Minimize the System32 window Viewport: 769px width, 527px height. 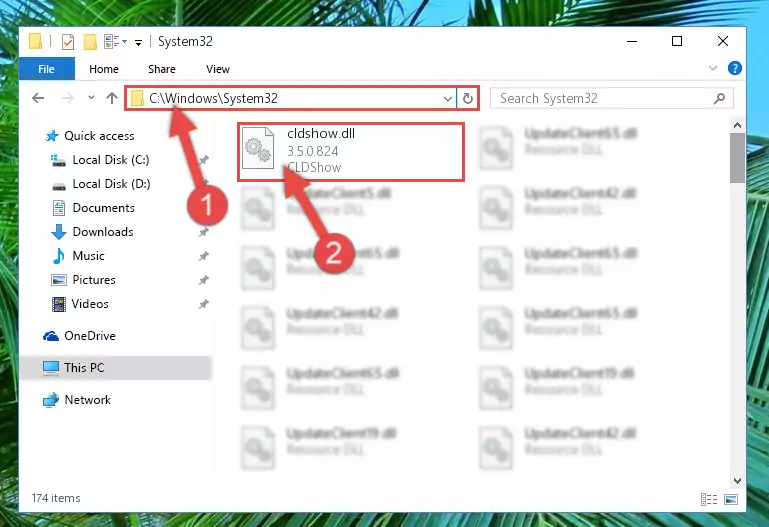coord(632,42)
